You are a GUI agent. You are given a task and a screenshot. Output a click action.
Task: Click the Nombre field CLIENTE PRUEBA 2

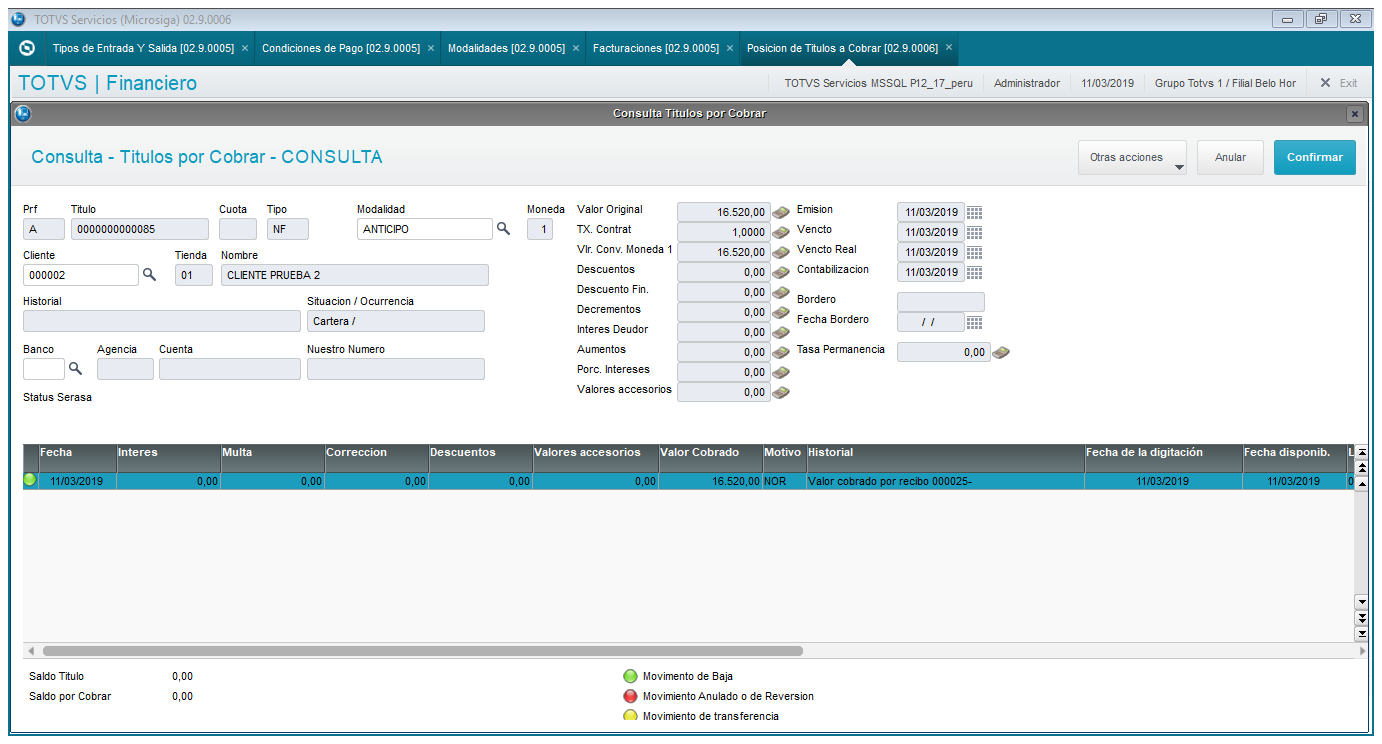[355, 275]
